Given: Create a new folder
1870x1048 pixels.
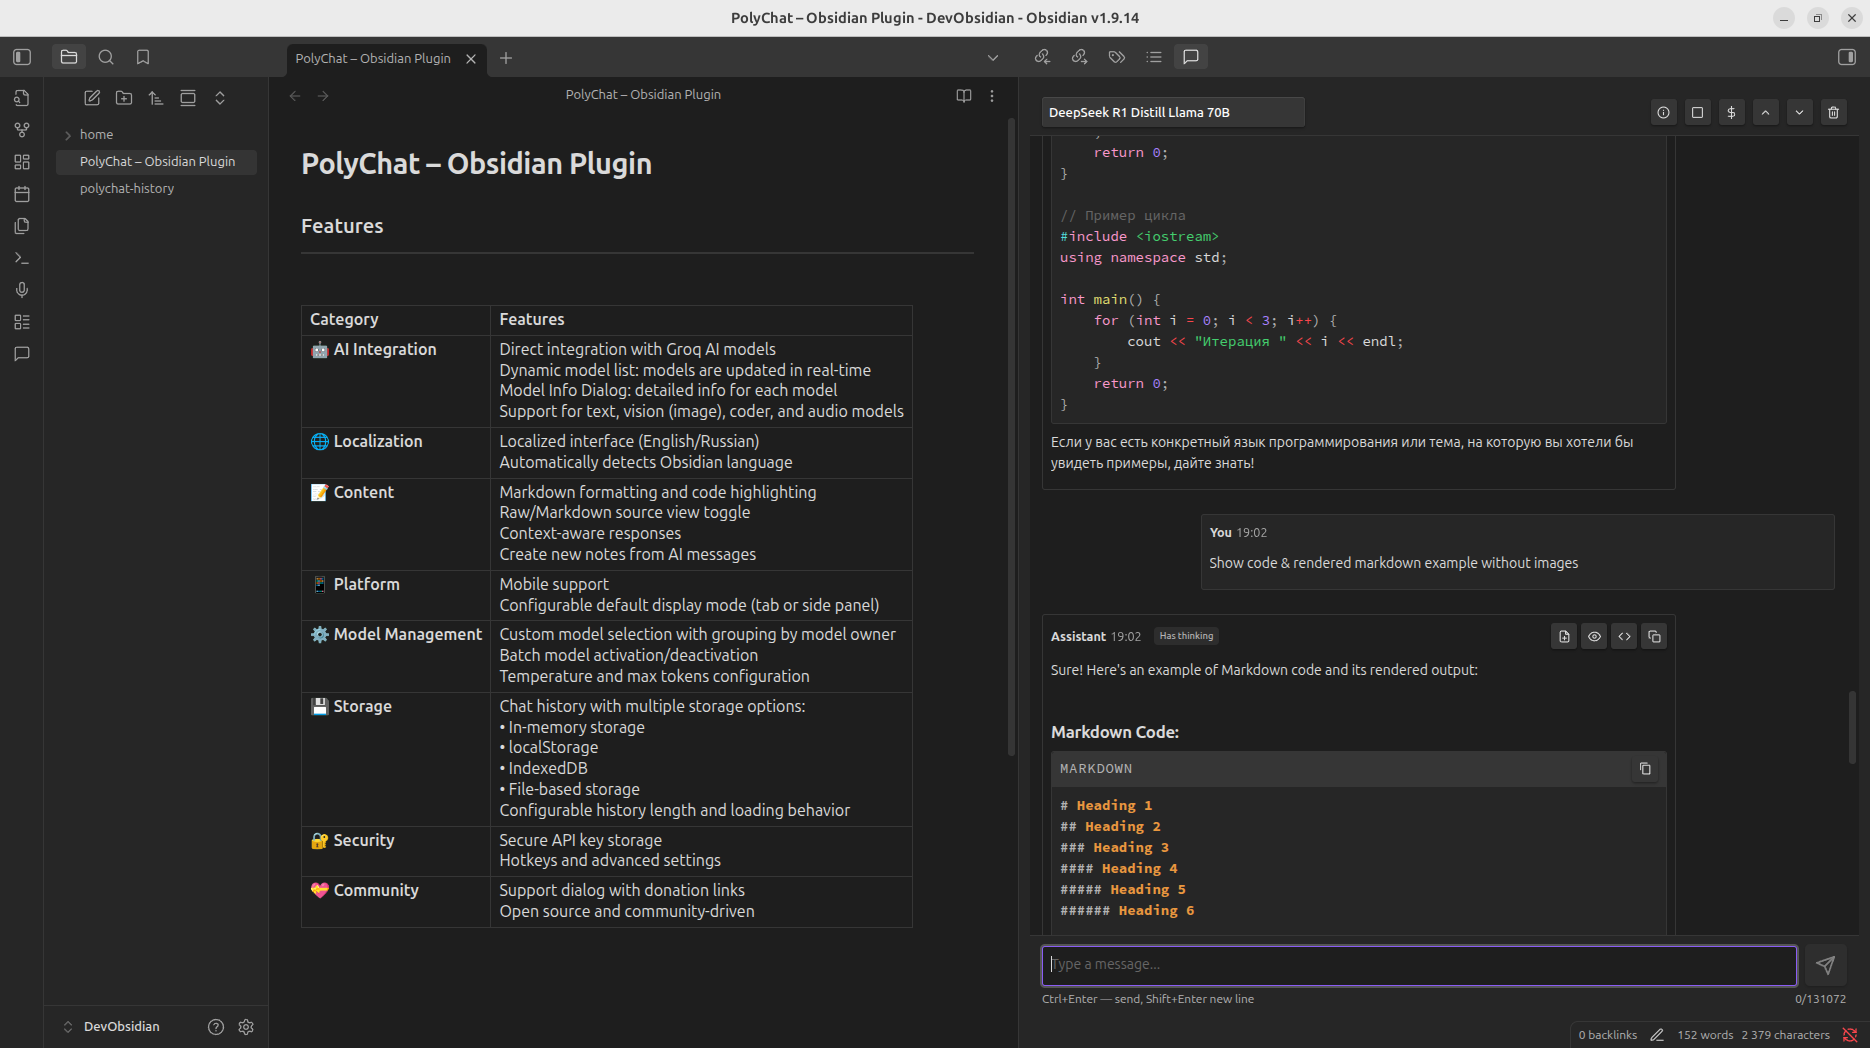Looking at the screenshot, I should (124, 98).
